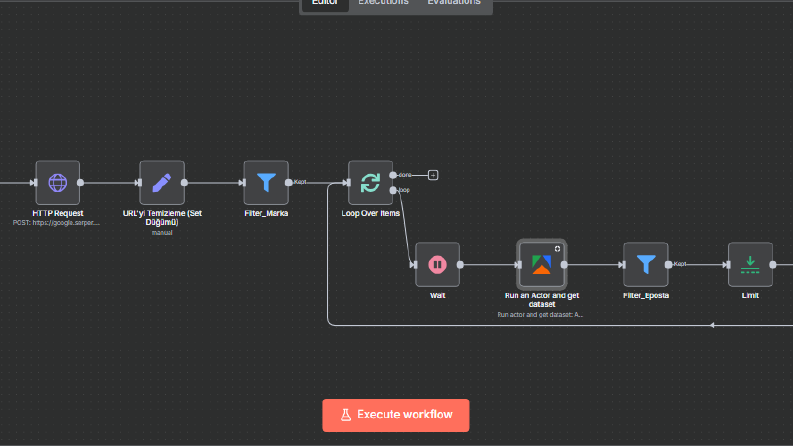Click Wait node output connector
This screenshot has height=446, width=793.
point(460,264)
